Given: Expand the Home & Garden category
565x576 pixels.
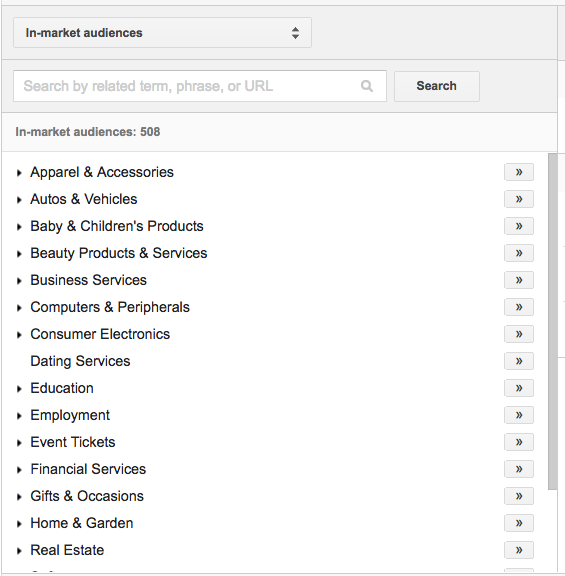Looking at the screenshot, I should tap(19, 524).
